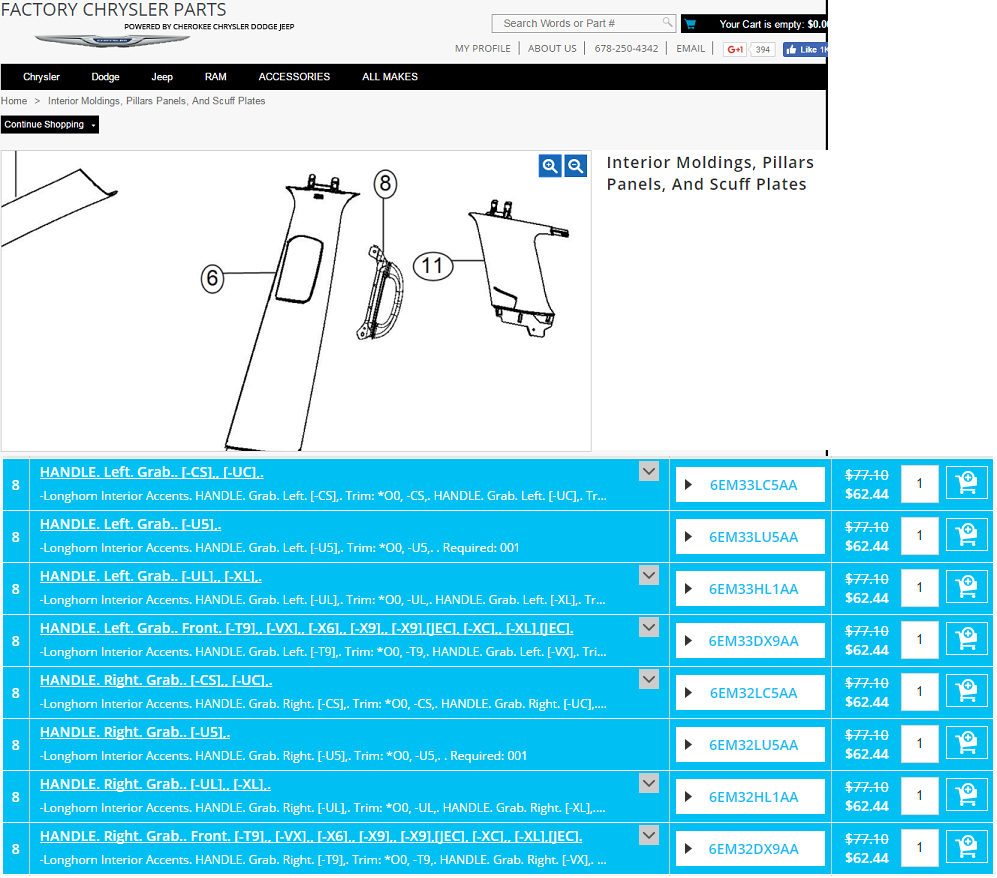Click the Google +1 button
997x878 pixels.
[x=735, y=49]
